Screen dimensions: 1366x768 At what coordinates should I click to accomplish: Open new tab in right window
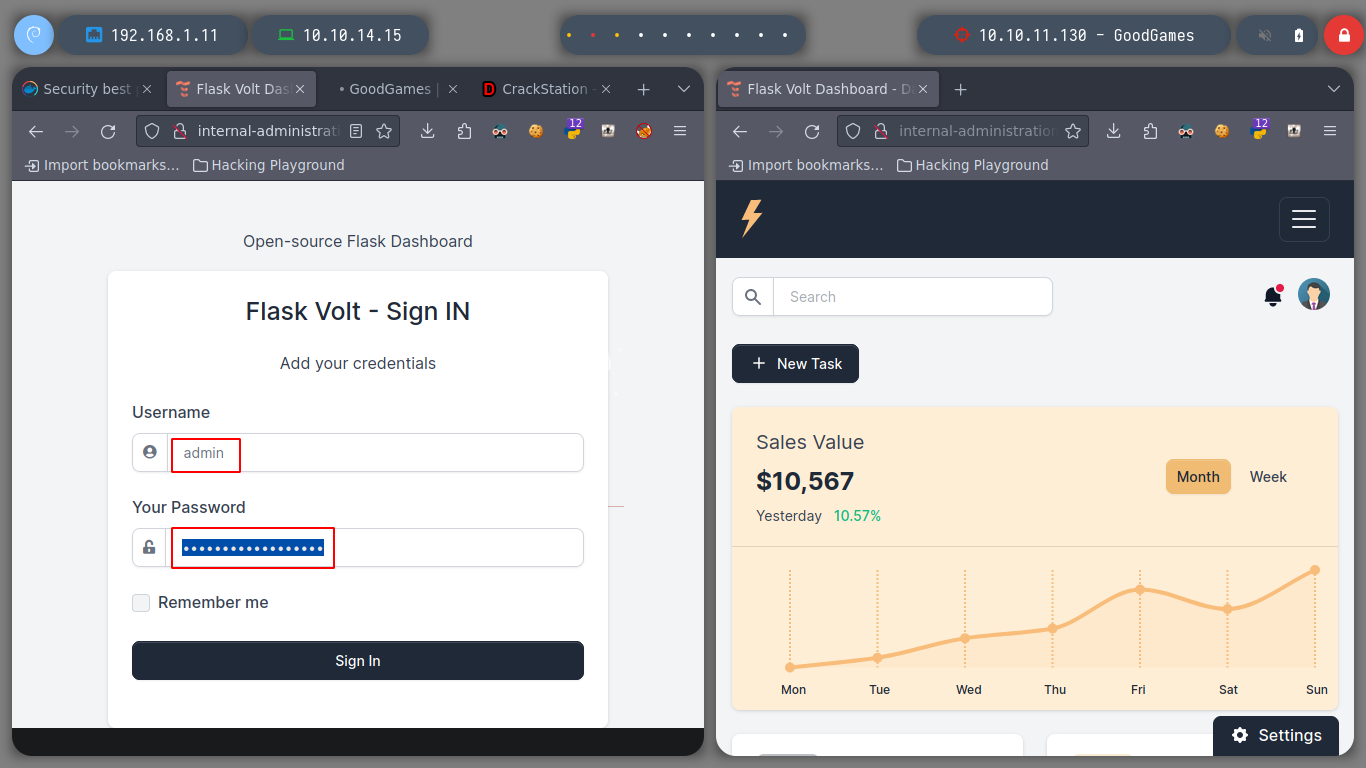click(961, 89)
